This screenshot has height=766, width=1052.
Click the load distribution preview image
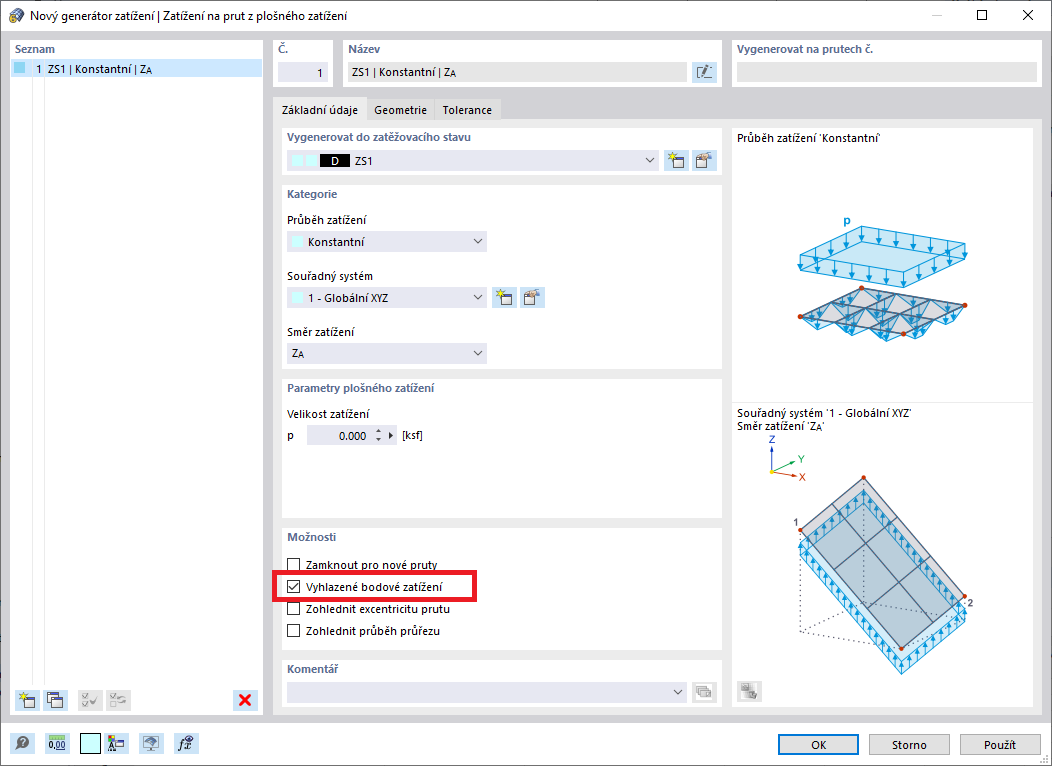click(x=882, y=278)
